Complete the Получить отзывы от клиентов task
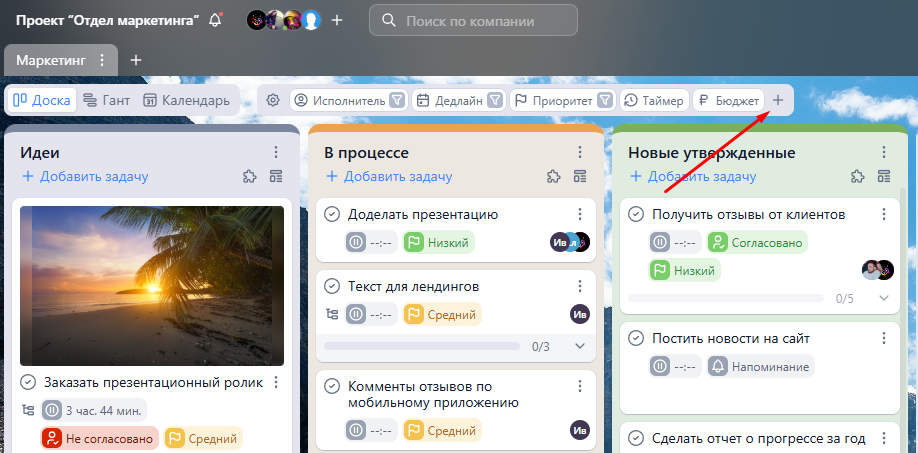Viewport: 918px width, 453px height. [636, 214]
